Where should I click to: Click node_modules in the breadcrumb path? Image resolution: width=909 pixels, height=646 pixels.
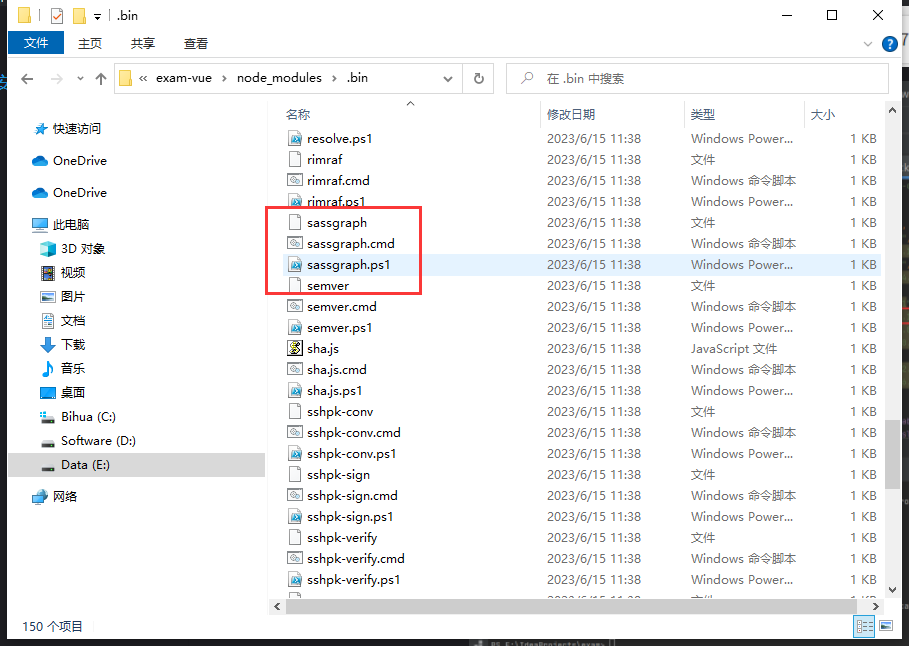(x=279, y=78)
